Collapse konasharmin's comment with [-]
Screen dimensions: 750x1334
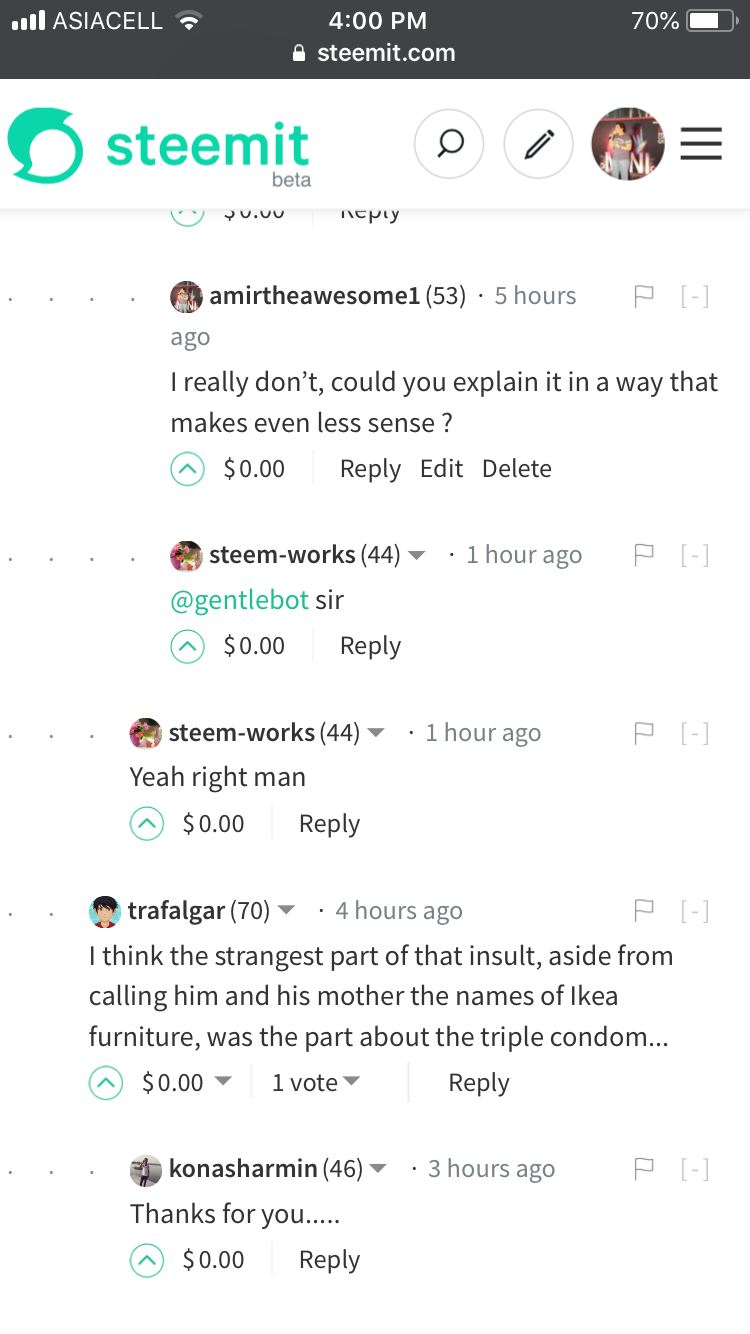(x=694, y=1169)
